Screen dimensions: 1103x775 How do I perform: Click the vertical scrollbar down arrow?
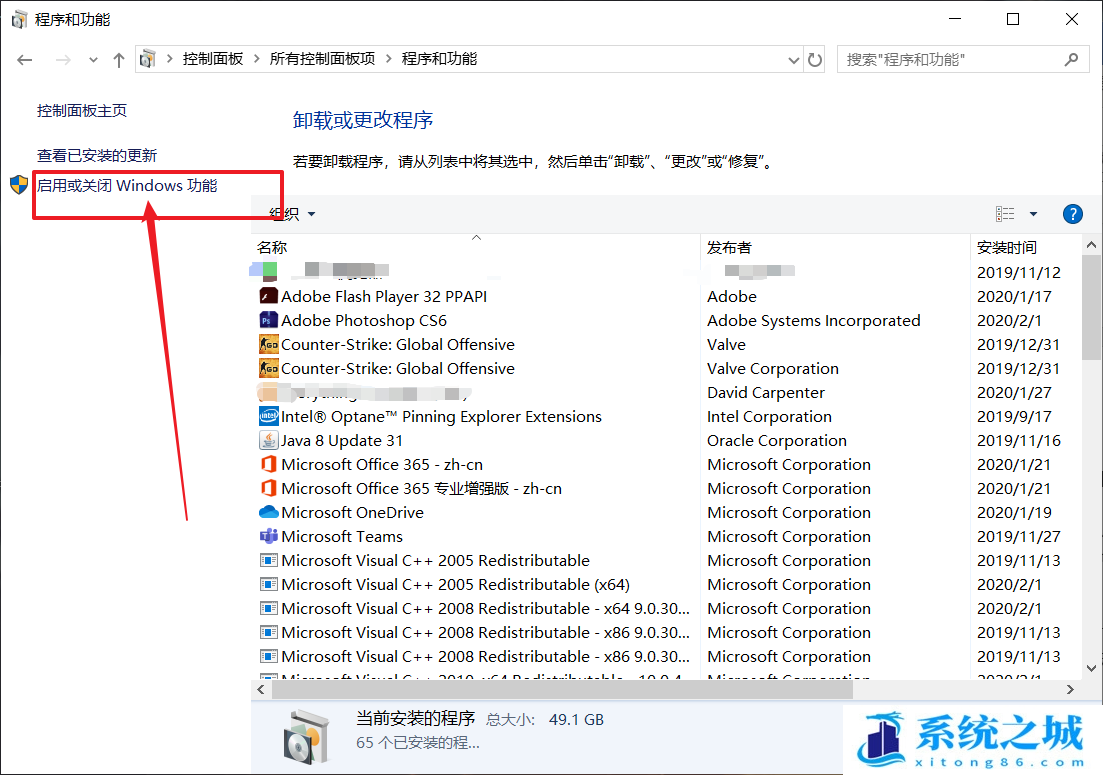point(1092,668)
